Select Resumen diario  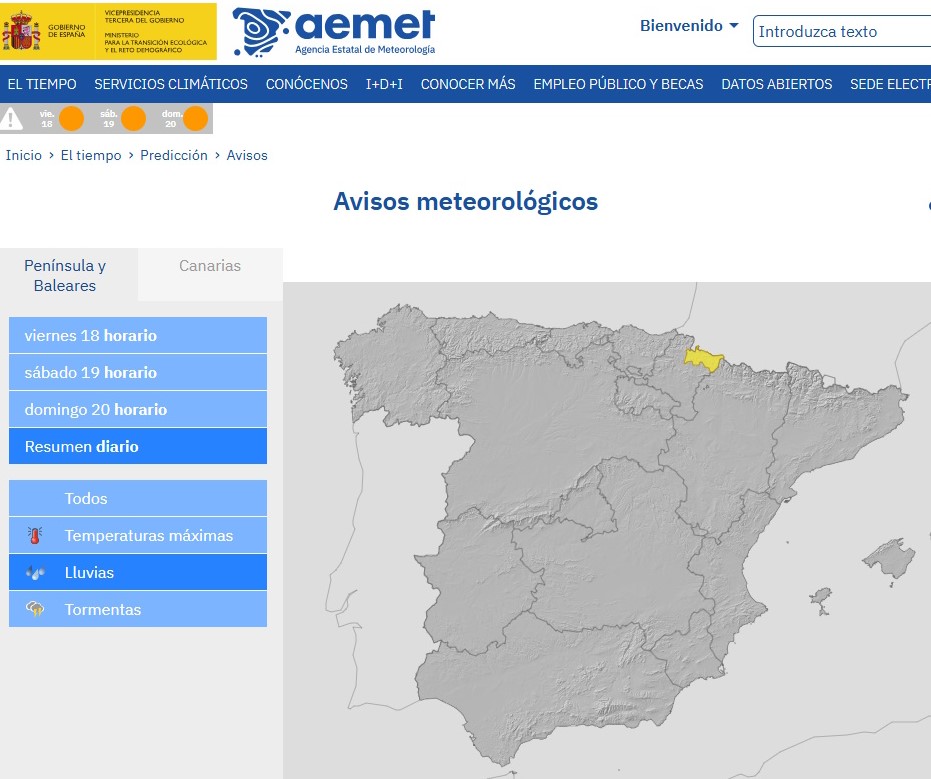click(x=138, y=446)
